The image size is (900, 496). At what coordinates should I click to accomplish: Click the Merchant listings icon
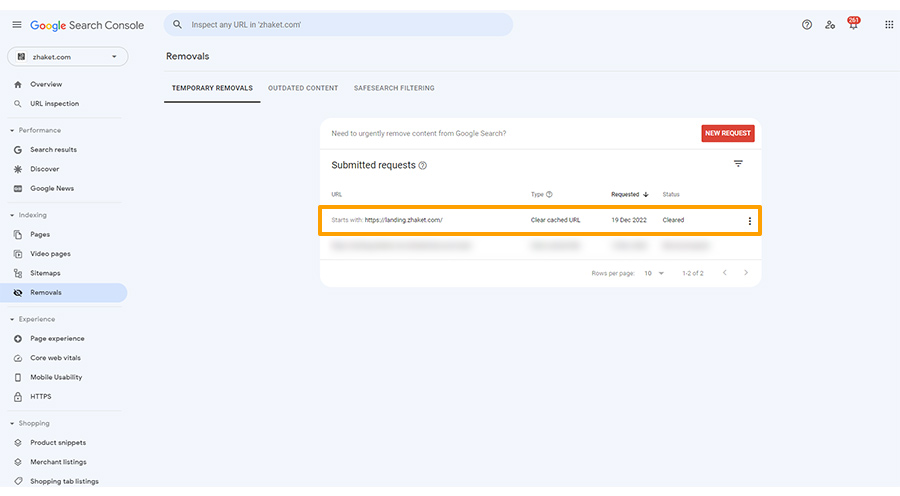[x=18, y=462]
